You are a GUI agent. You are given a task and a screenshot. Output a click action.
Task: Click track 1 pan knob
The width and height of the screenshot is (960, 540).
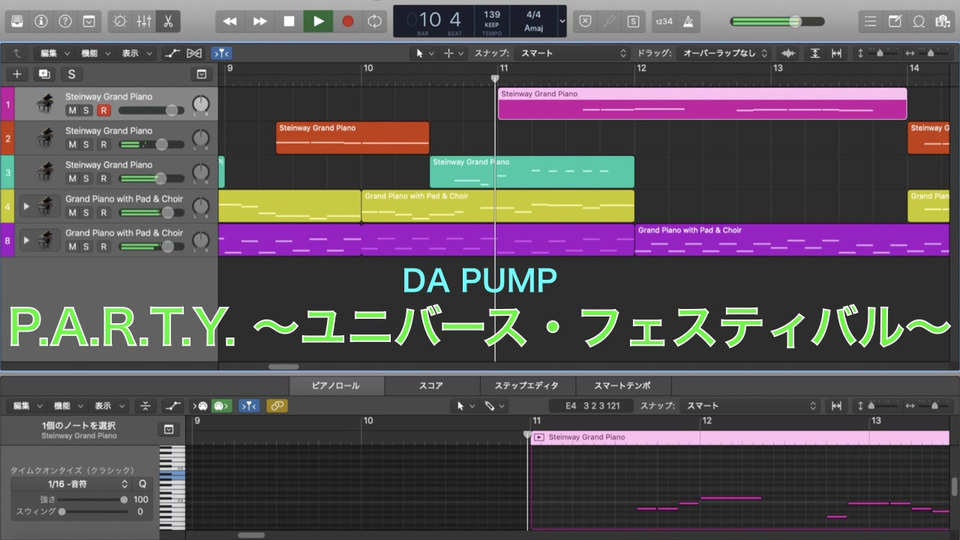pyautogui.click(x=201, y=104)
